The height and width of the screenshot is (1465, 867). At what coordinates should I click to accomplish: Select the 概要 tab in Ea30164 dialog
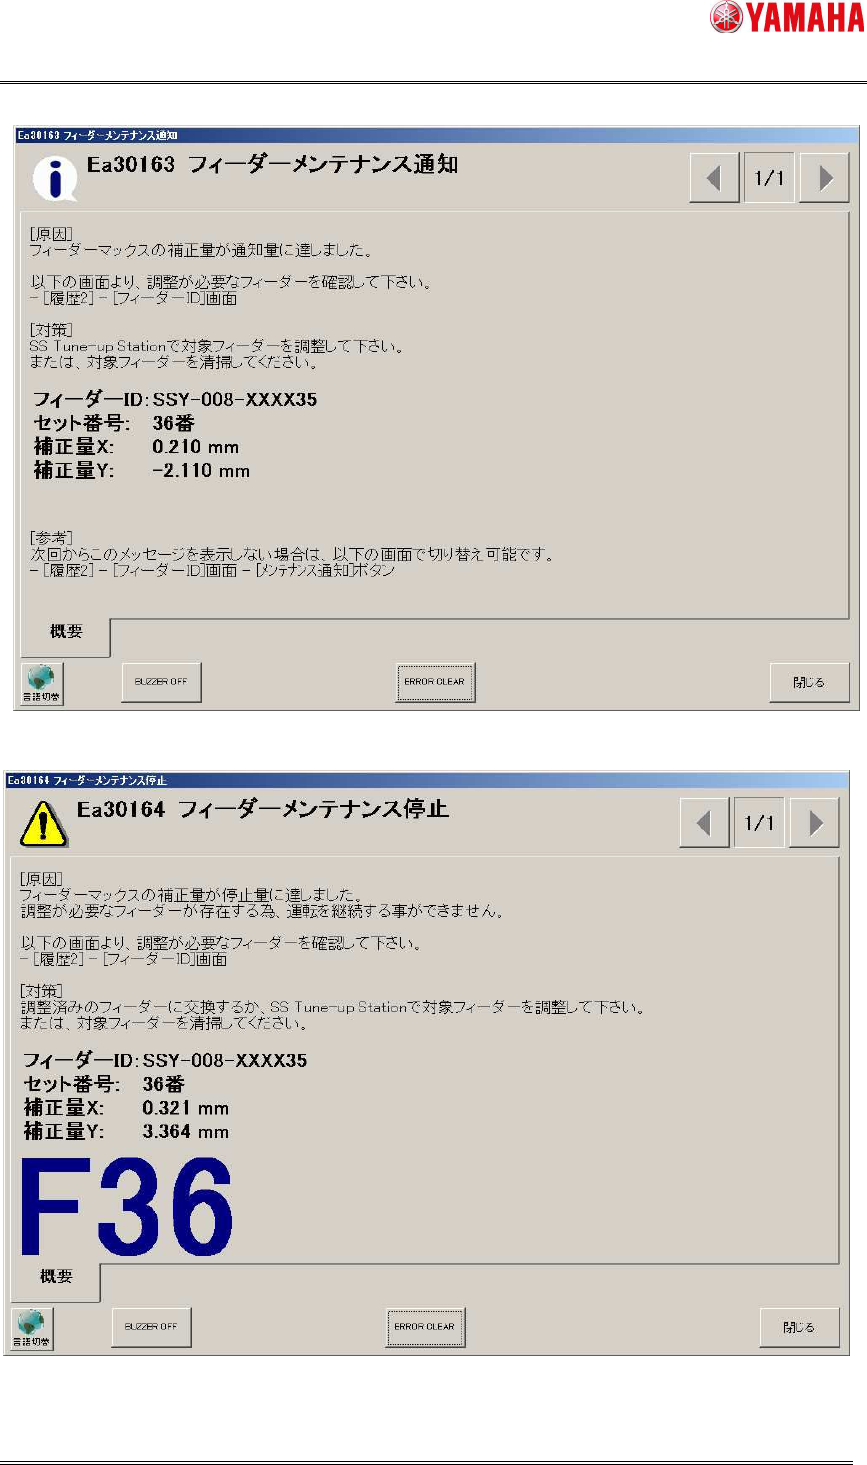point(56,1278)
